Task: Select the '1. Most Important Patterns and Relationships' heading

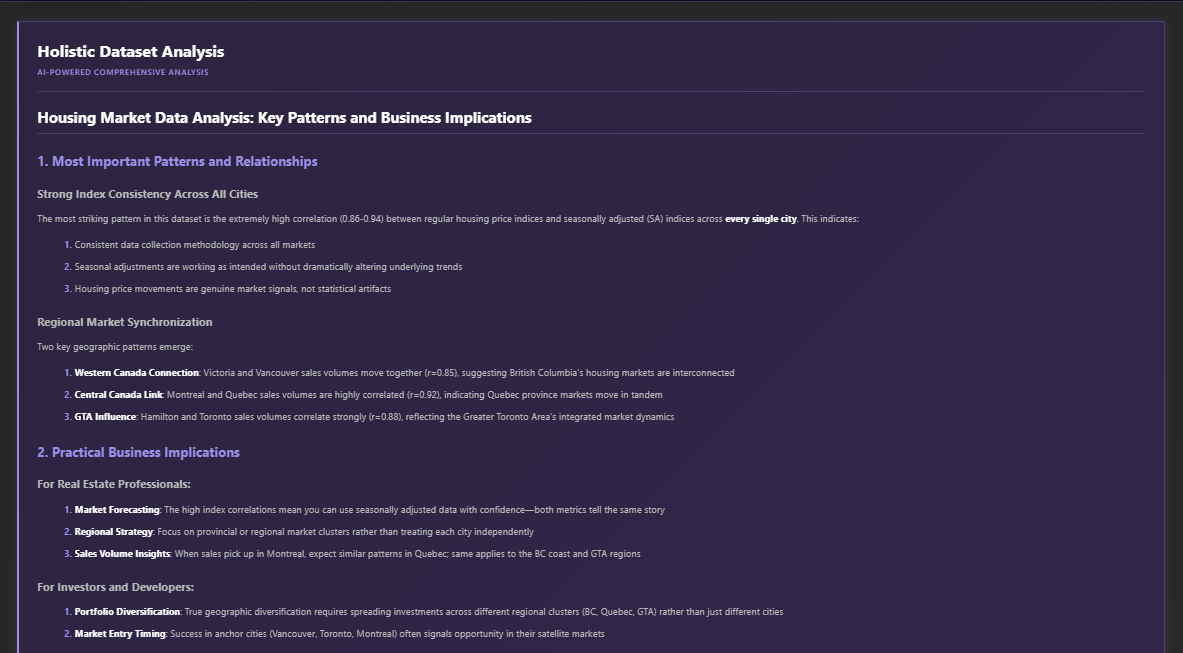Action: [x=177, y=161]
